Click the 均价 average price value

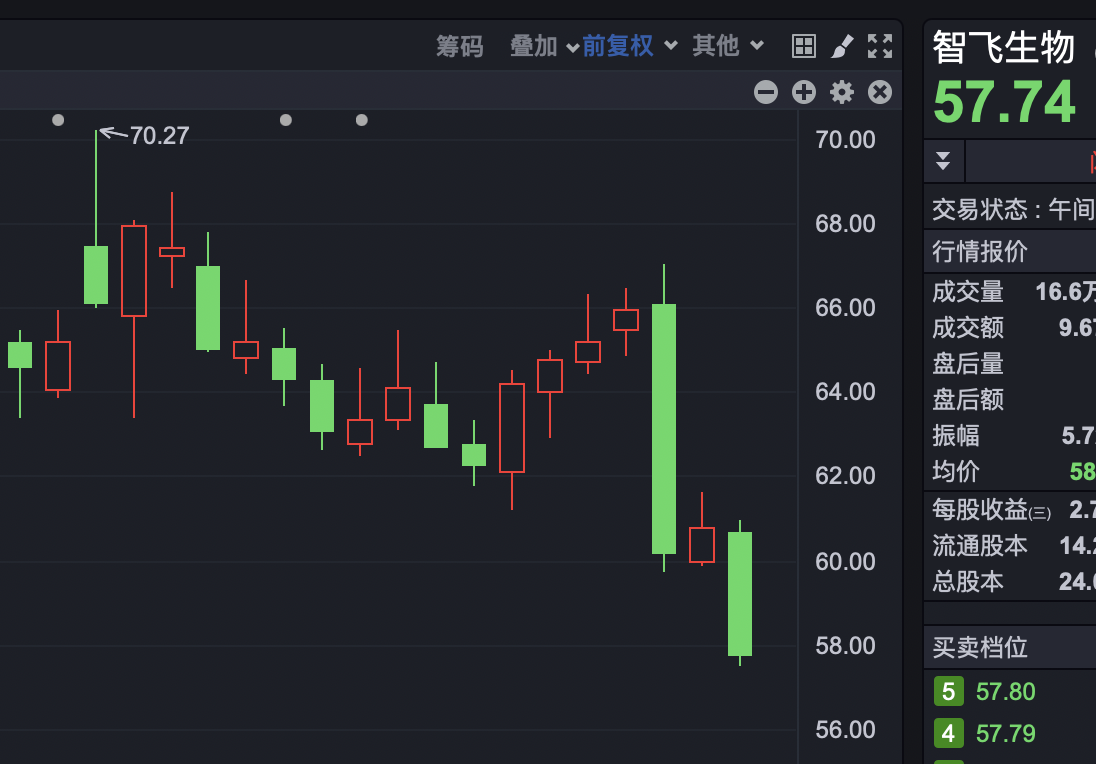click(1083, 472)
